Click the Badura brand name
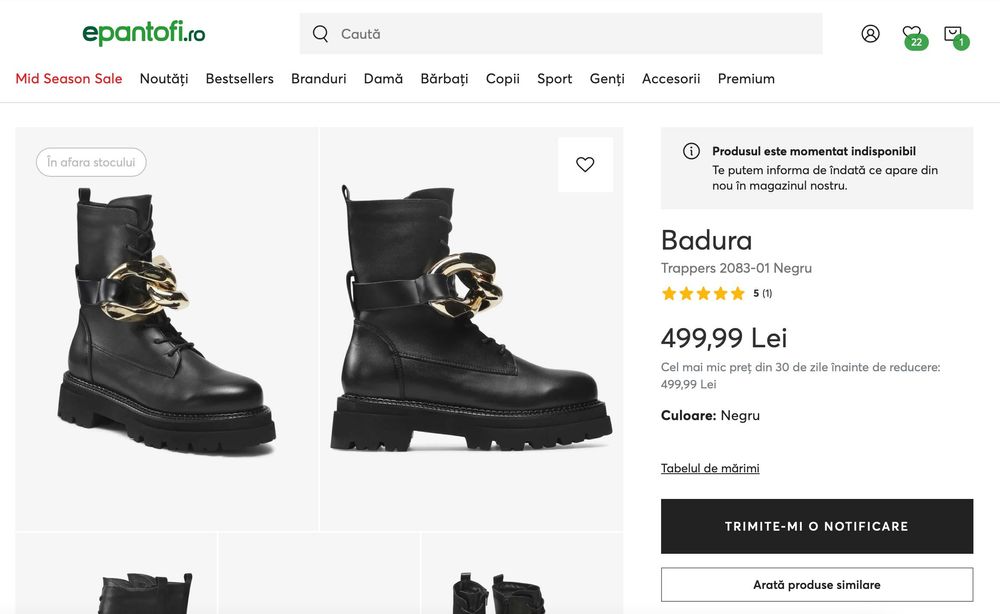 [x=706, y=240]
